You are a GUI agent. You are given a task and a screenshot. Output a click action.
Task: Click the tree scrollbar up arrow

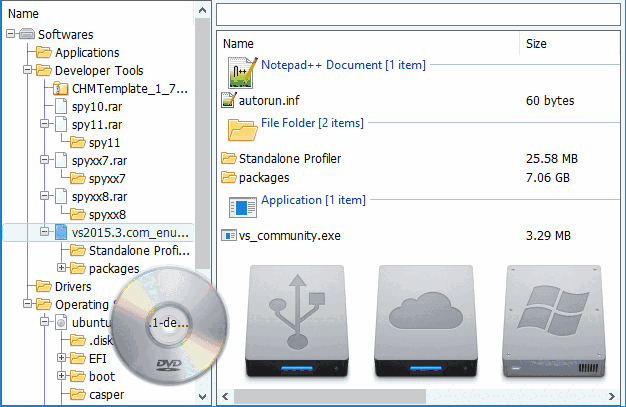202,10
